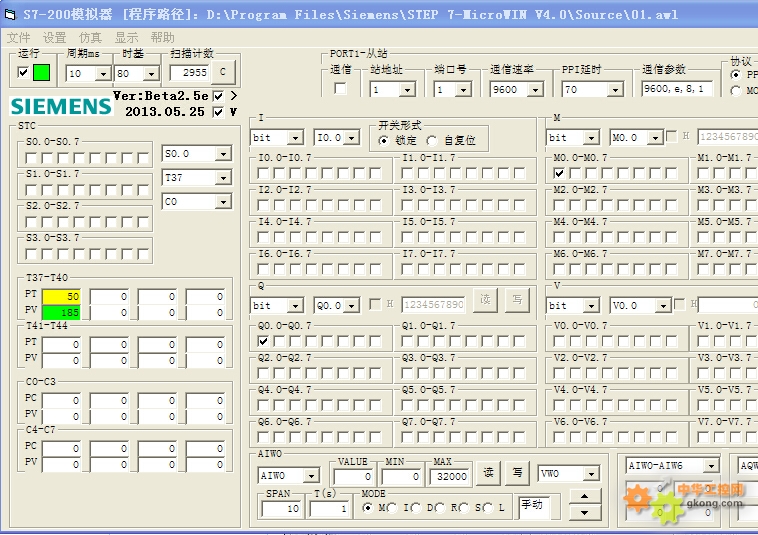Click the 读 button in Q section
Image resolution: width=758 pixels, height=535 pixels.
click(485, 300)
